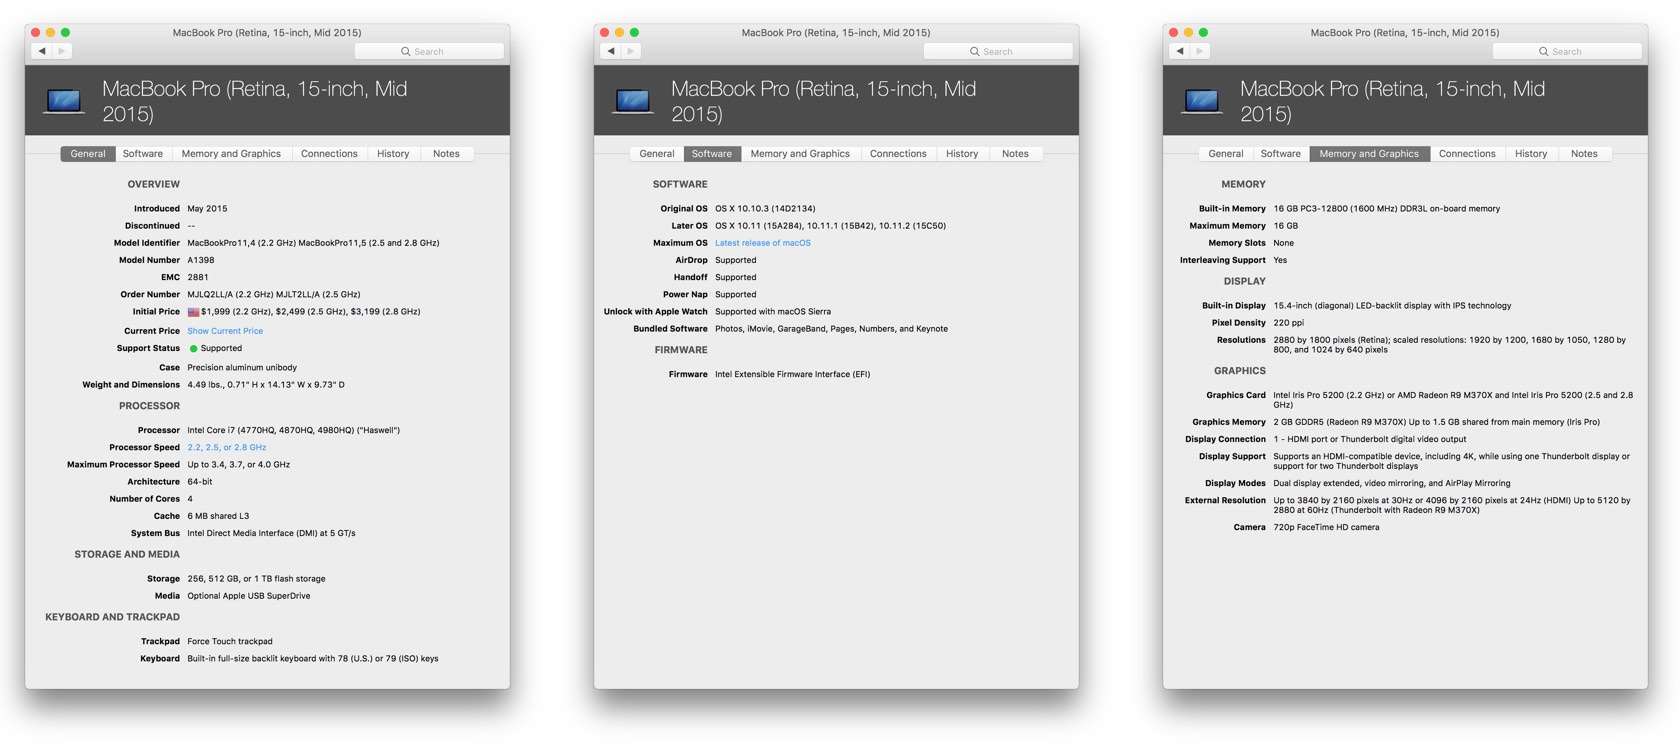Select the Interleaving Support value Yes
The height and width of the screenshot is (749, 1680).
tap(1280, 260)
